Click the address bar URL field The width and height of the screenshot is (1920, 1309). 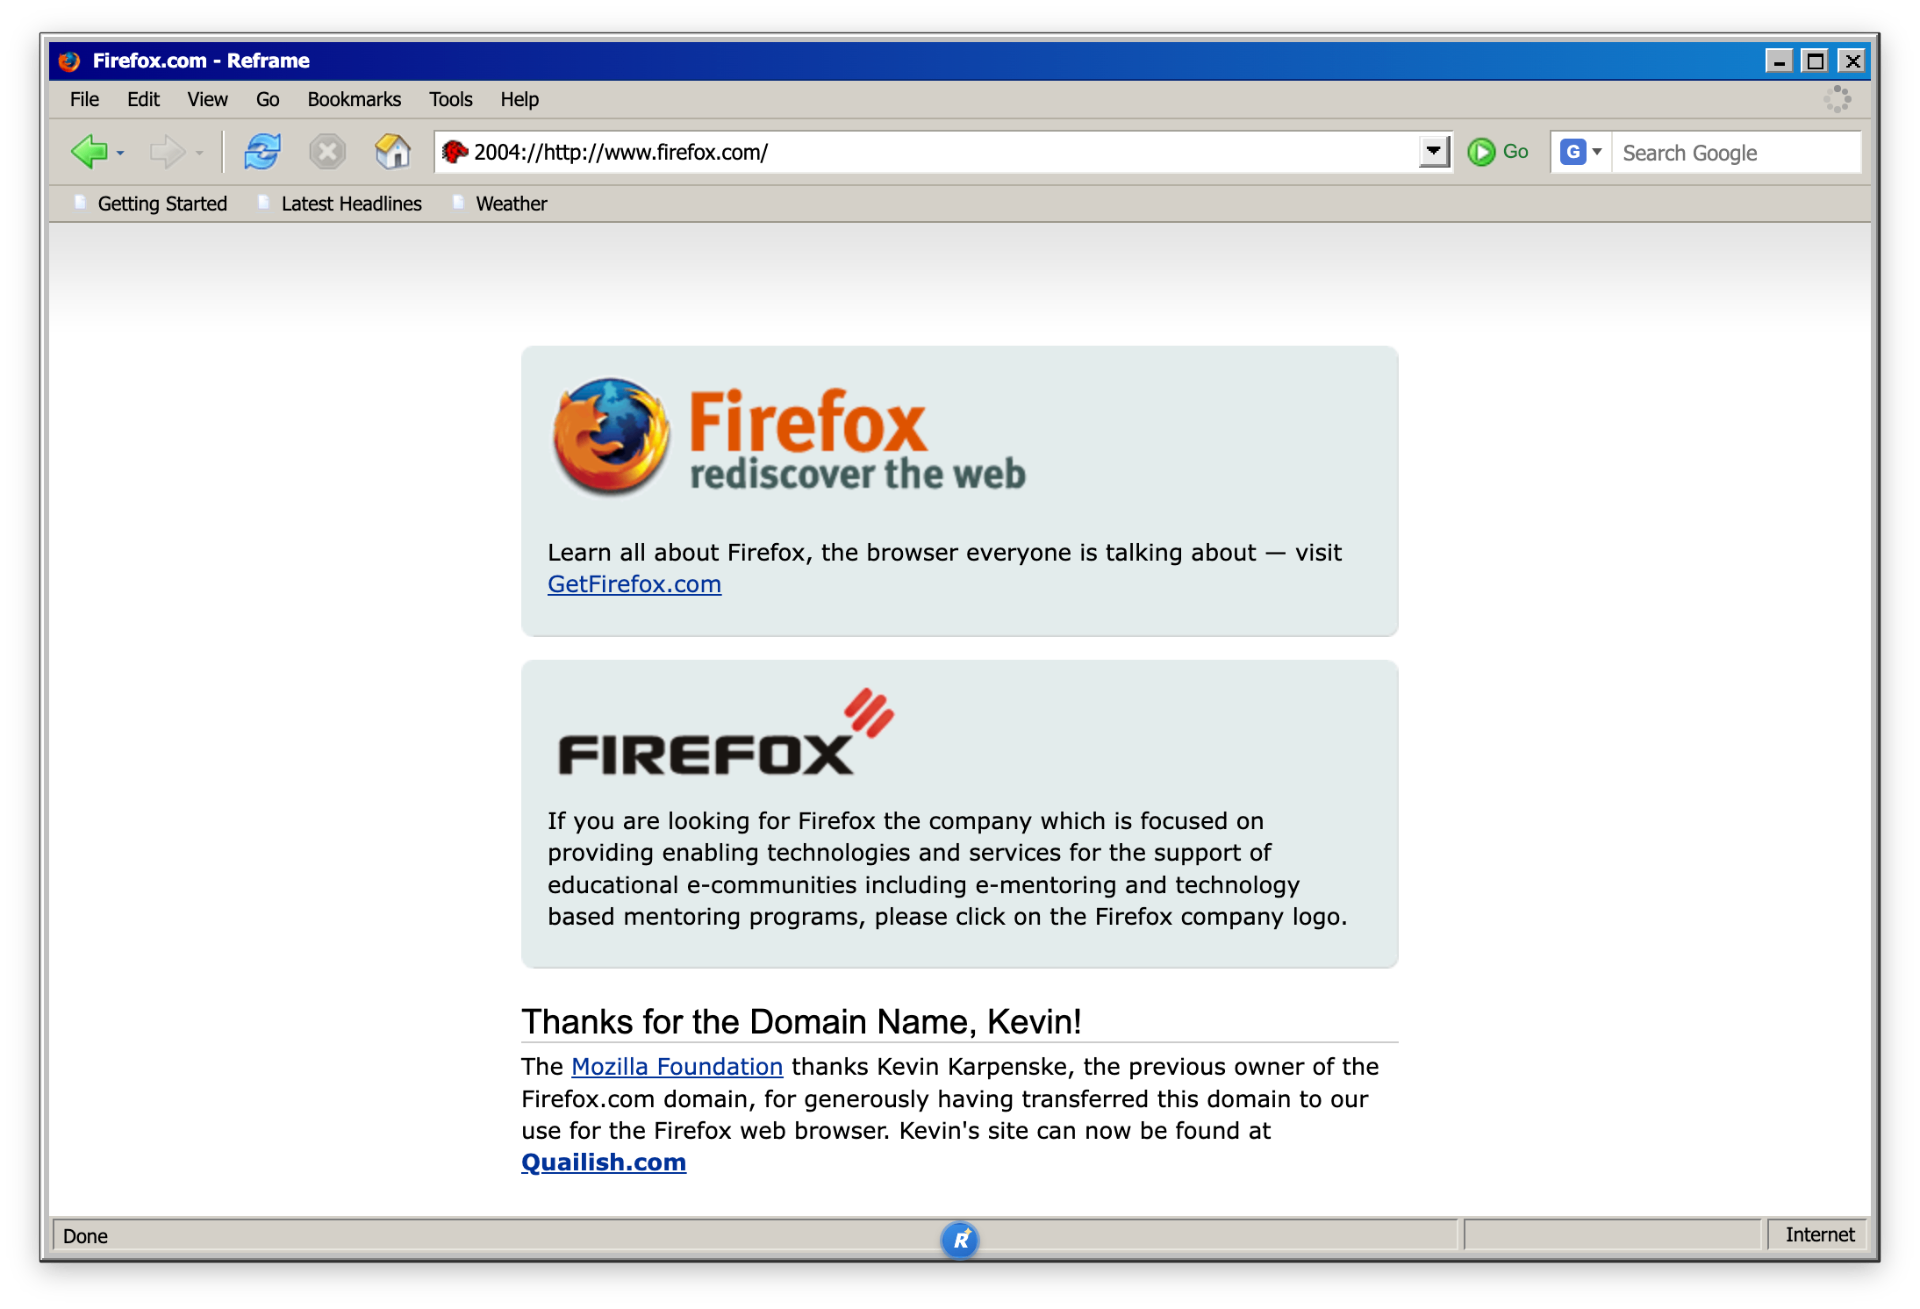943,152
